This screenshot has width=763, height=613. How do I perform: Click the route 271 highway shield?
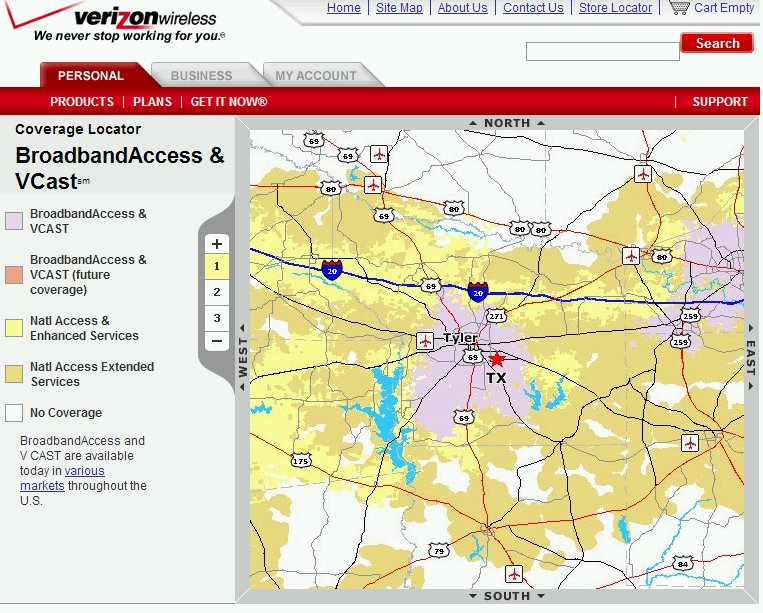(x=496, y=316)
